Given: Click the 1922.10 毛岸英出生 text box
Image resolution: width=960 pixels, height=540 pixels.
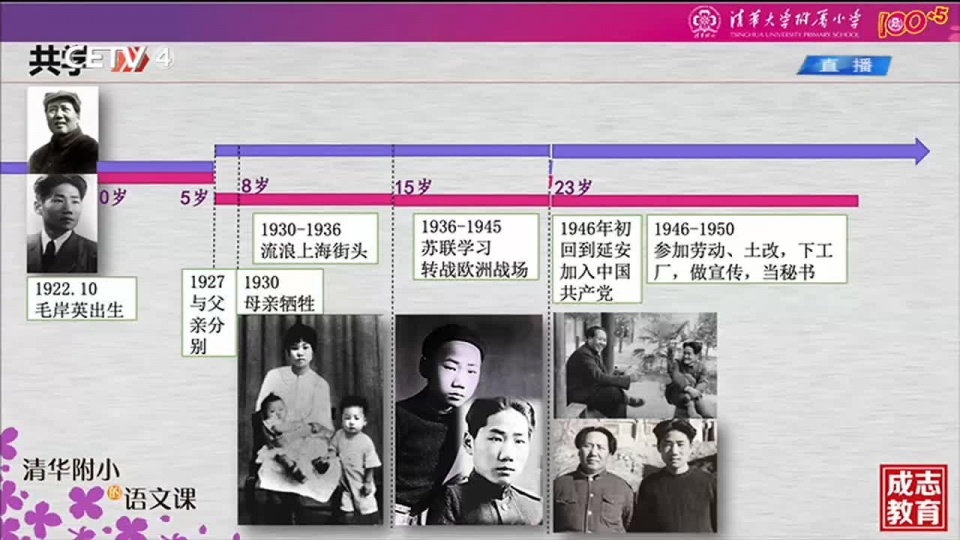Looking at the screenshot, I should [x=81, y=298].
